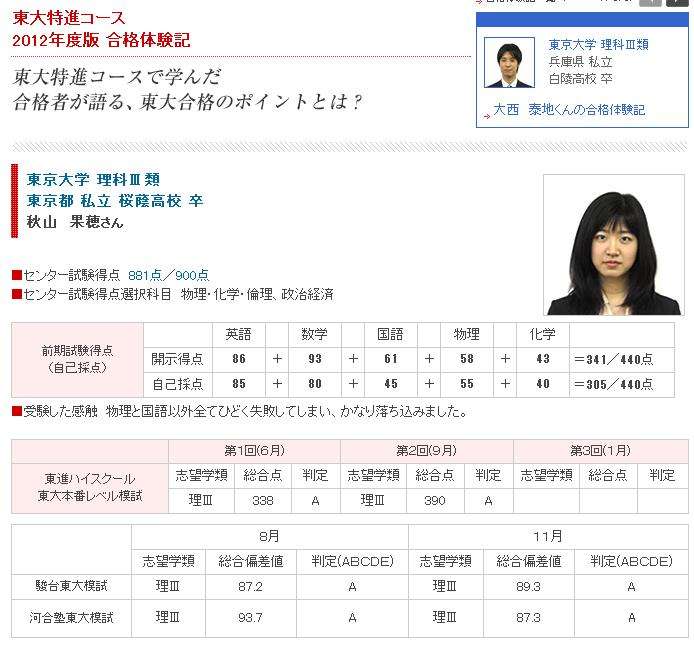Click 自己採点 English score 85
The width and height of the screenshot is (694, 646).
point(239,384)
